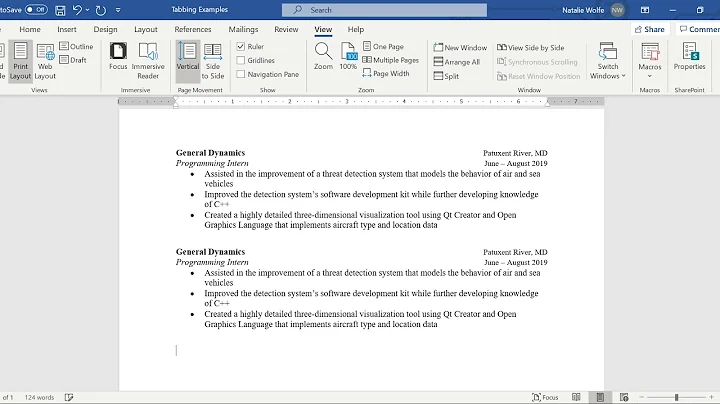Screen dimensions: 720x404
Task: Open Natalie Wolfe account avatar
Action: tap(617, 10)
